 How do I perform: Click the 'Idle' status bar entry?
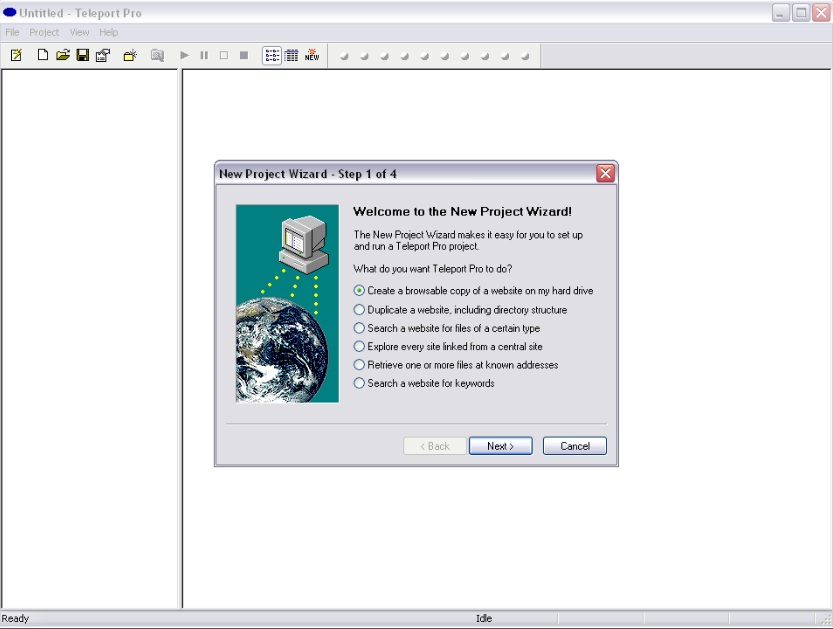coord(484,618)
